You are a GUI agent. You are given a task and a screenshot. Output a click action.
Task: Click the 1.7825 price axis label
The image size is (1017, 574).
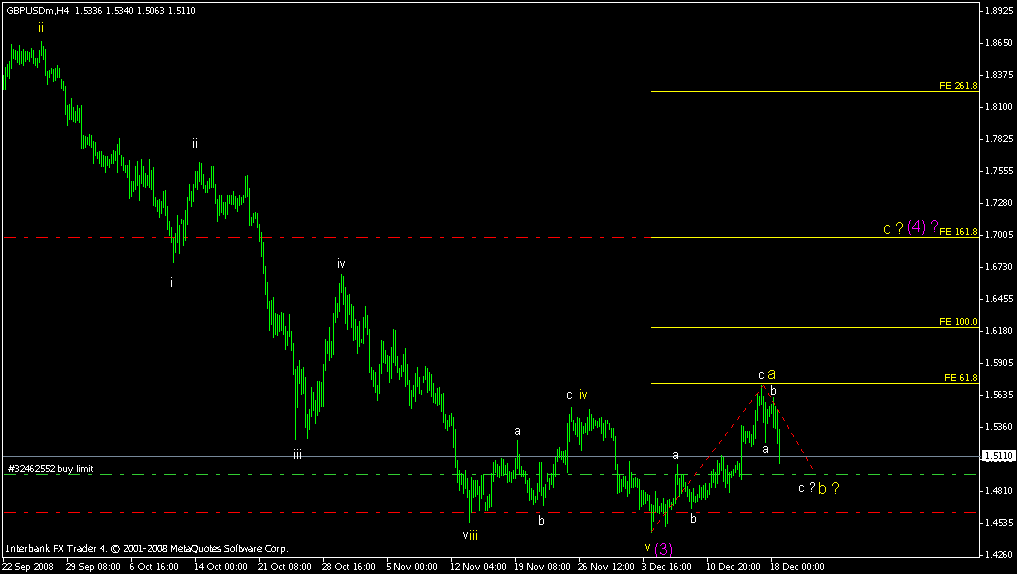(999, 139)
